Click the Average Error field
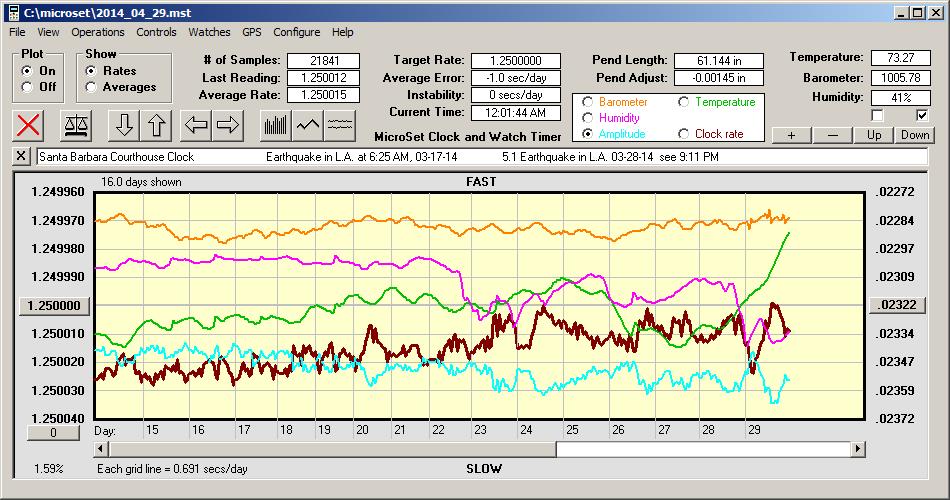Screen dimensions: 950x500 (516, 78)
